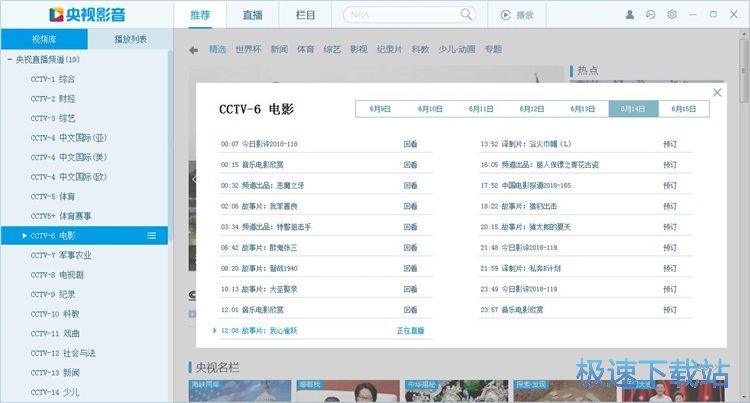
Task: Click 预订 for 17:52 中国电影报道
Action: point(670,185)
